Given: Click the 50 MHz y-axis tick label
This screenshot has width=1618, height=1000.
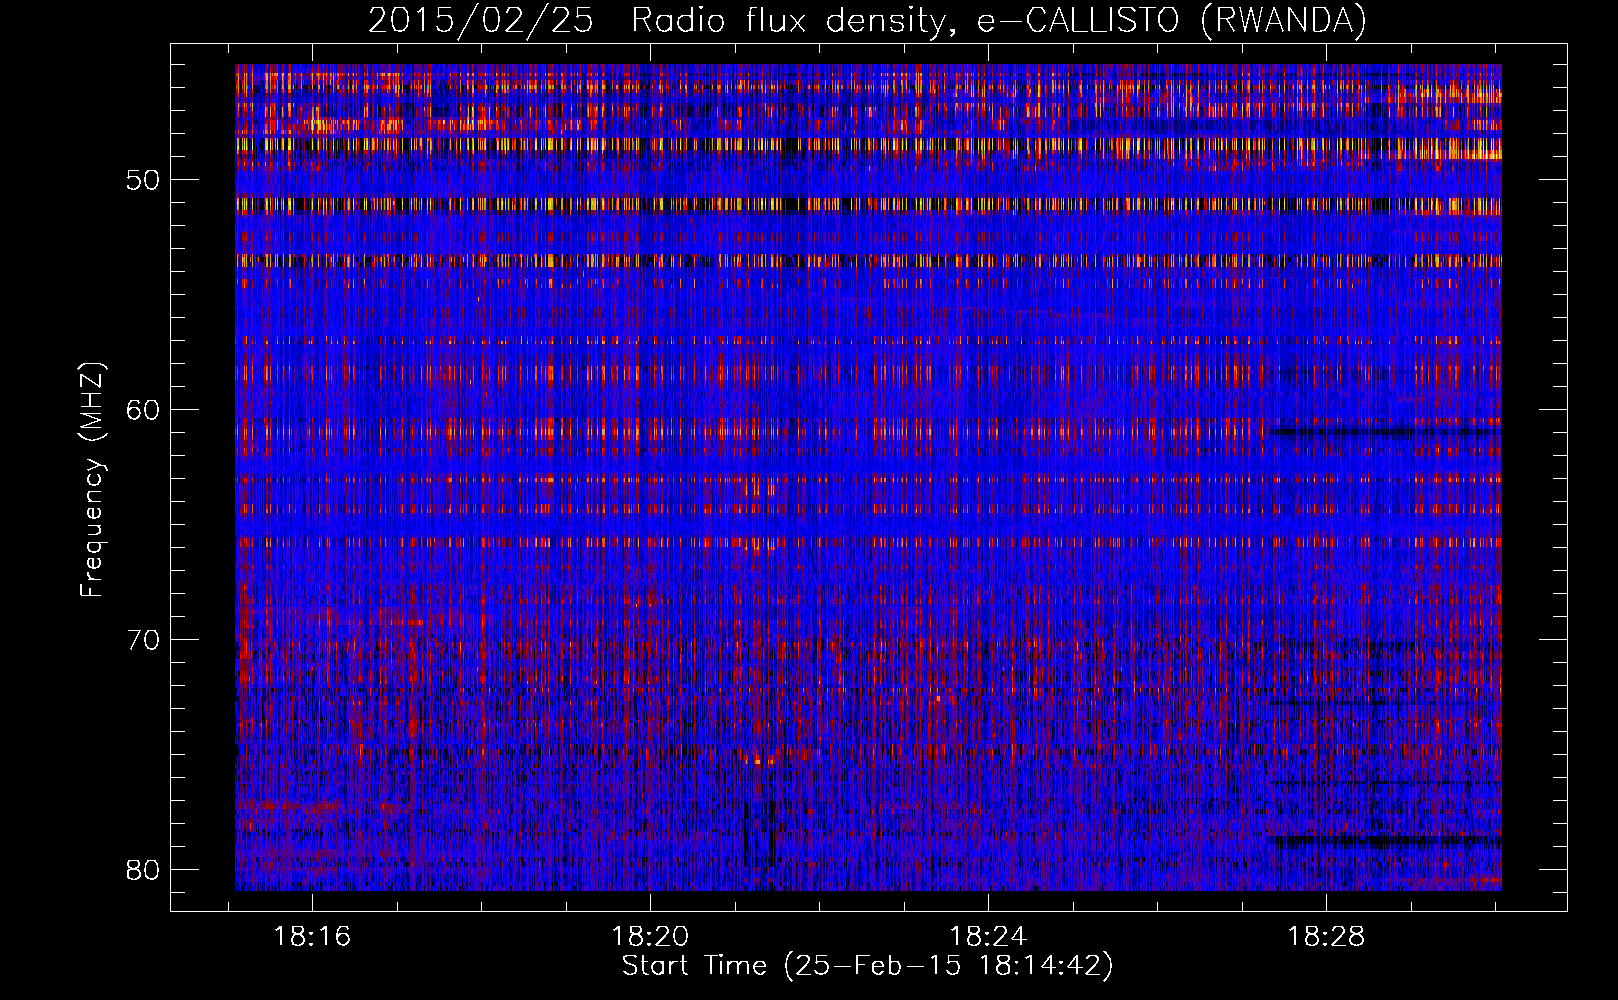Looking at the screenshot, I should [144, 181].
